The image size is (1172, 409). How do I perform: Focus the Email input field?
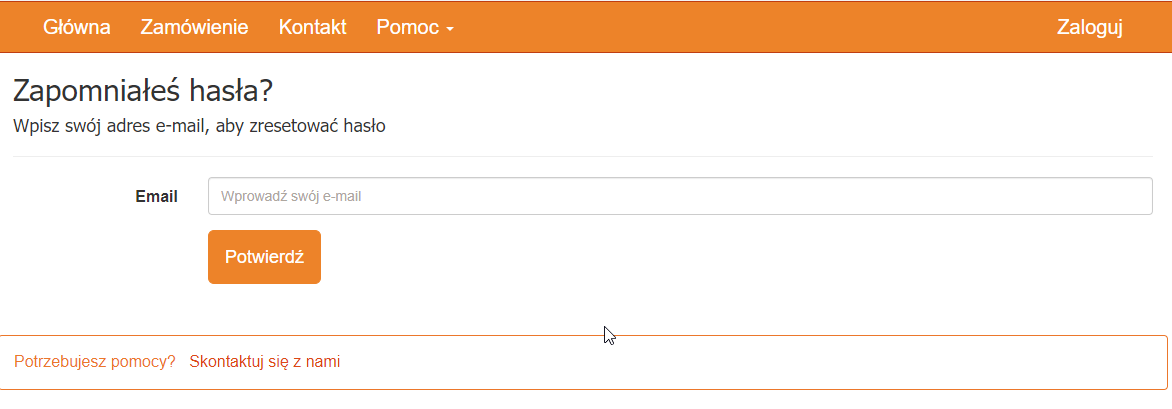tap(680, 196)
